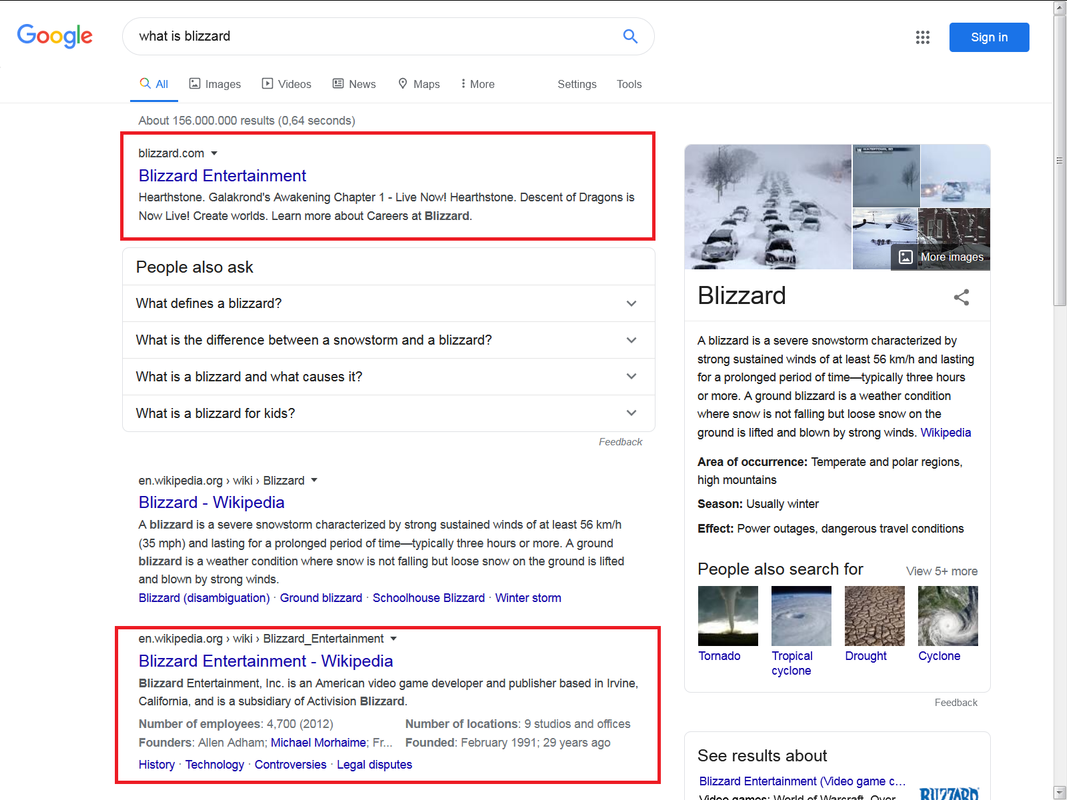Expand 'What is a blizzard and what causes it?'
1067x800 pixels.
point(388,377)
